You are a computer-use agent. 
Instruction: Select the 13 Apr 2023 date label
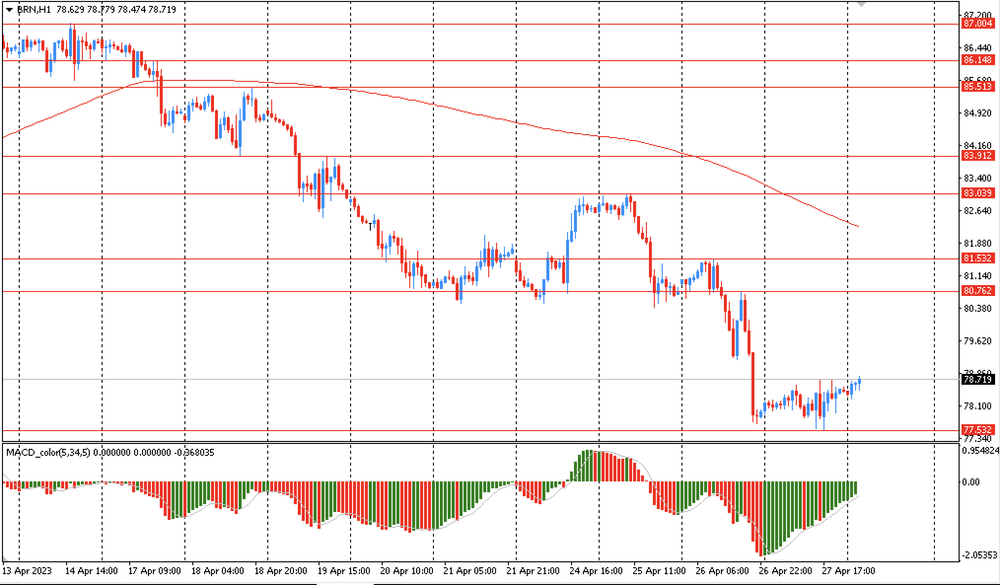click(x=26, y=570)
